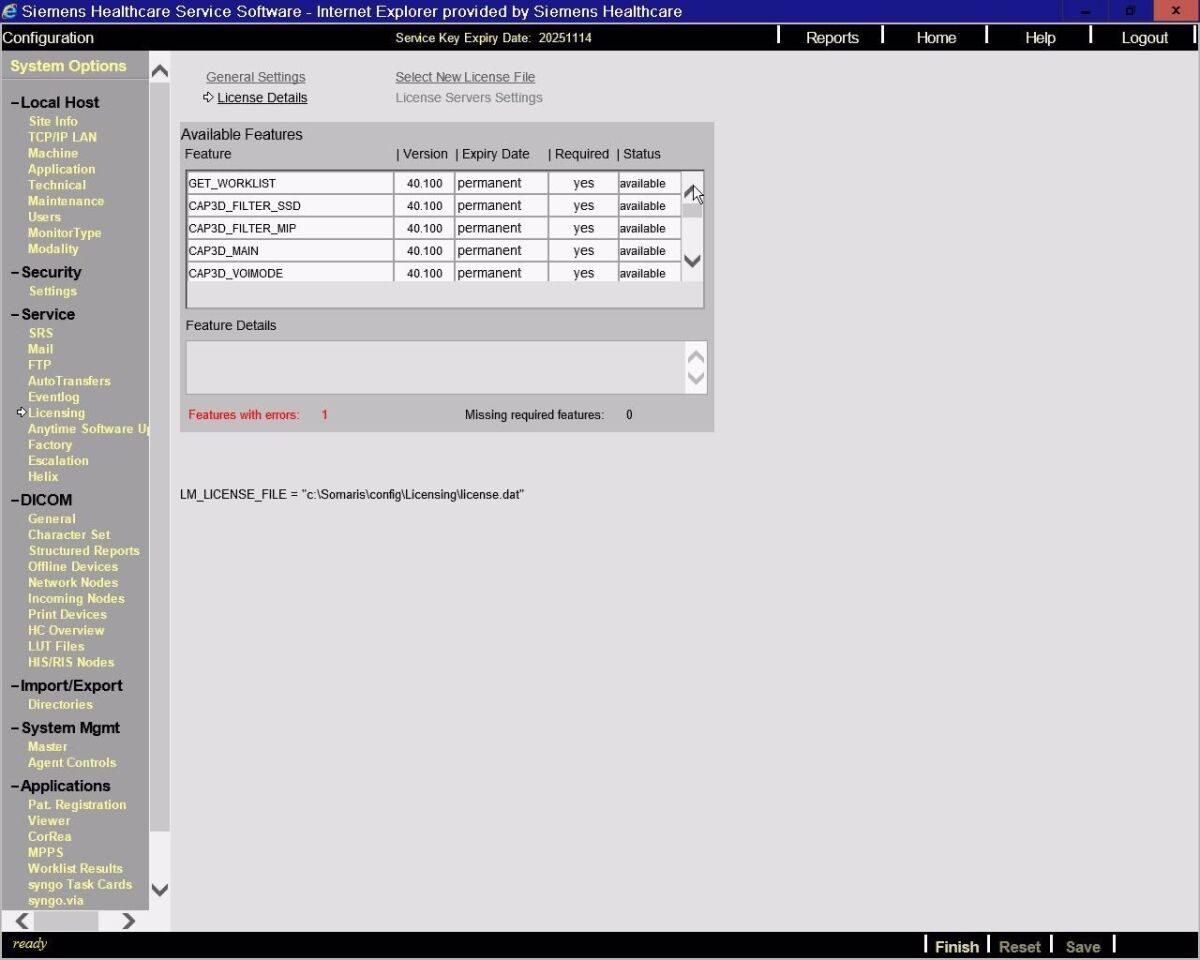The width and height of the screenshot is (1200, 960).
Task: Click the Feature Details text box
Action: pos(435,368)
